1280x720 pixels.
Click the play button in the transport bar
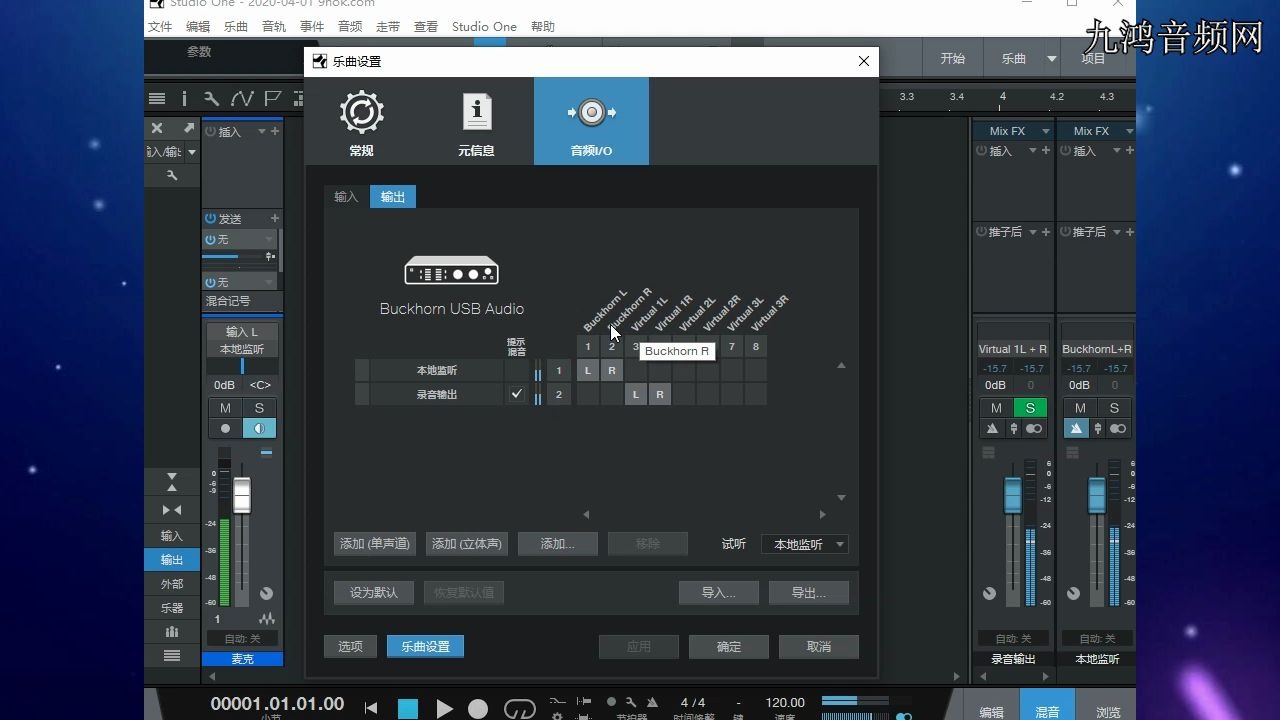[x=445, y=708]
